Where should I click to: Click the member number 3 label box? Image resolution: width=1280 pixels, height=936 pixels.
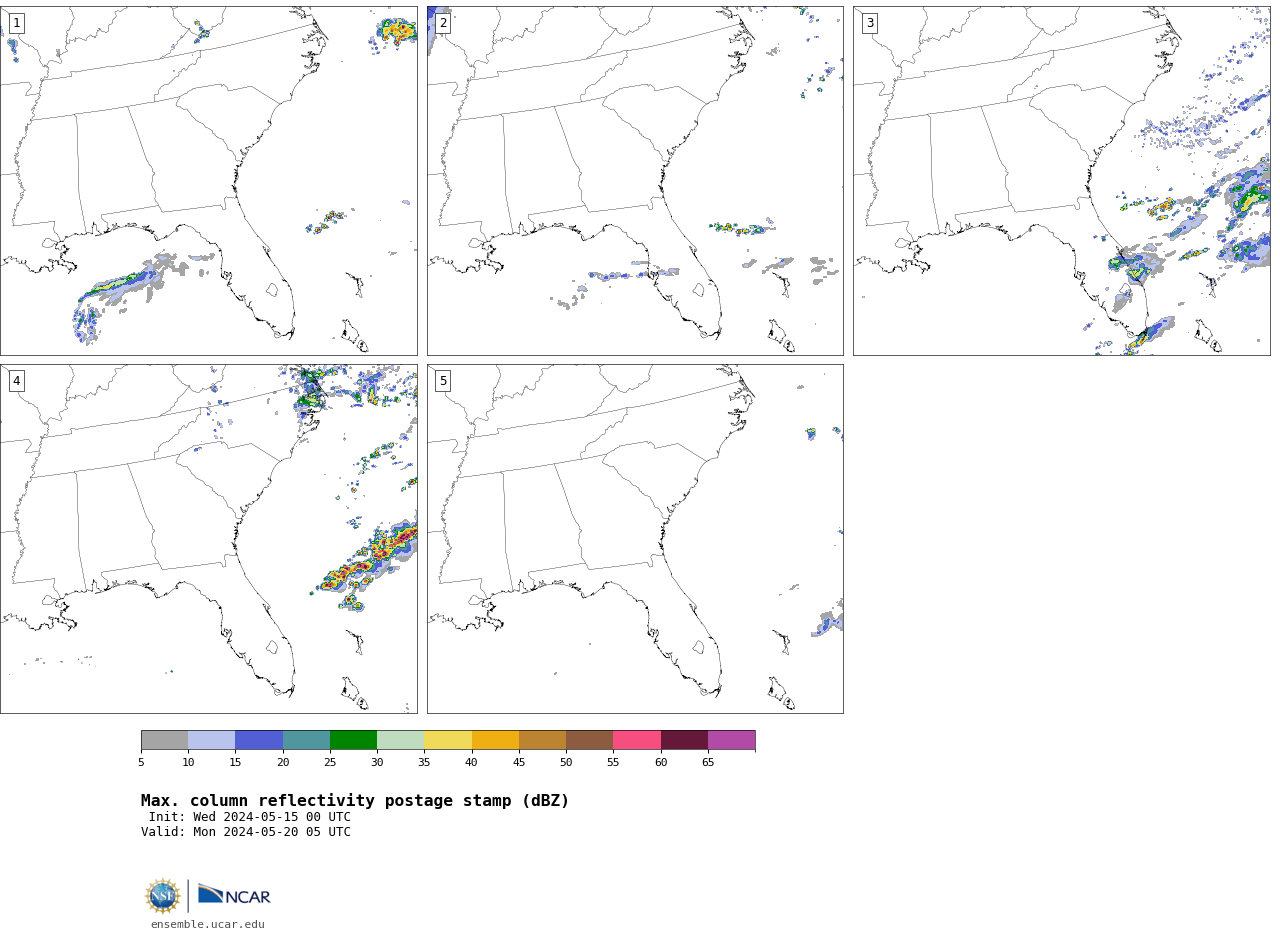tap(869, 23)
